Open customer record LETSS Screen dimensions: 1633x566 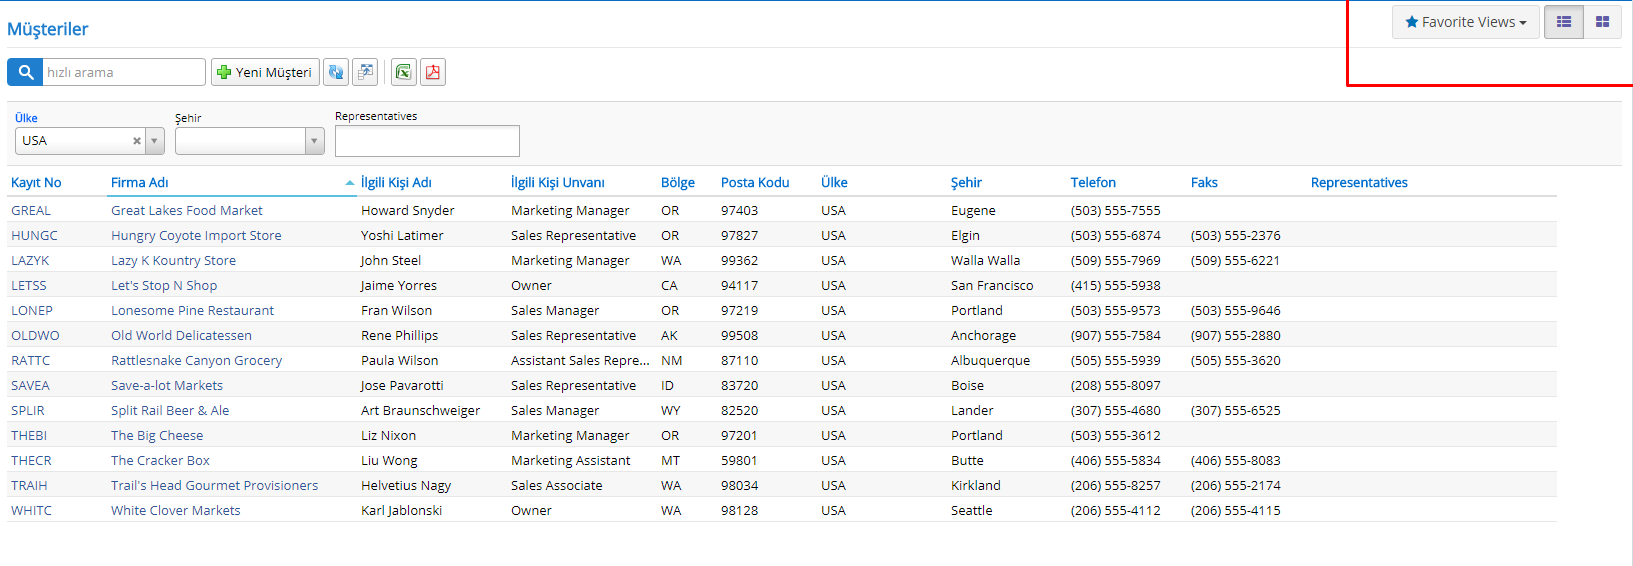pyautogui.click(x=29, y=285)
